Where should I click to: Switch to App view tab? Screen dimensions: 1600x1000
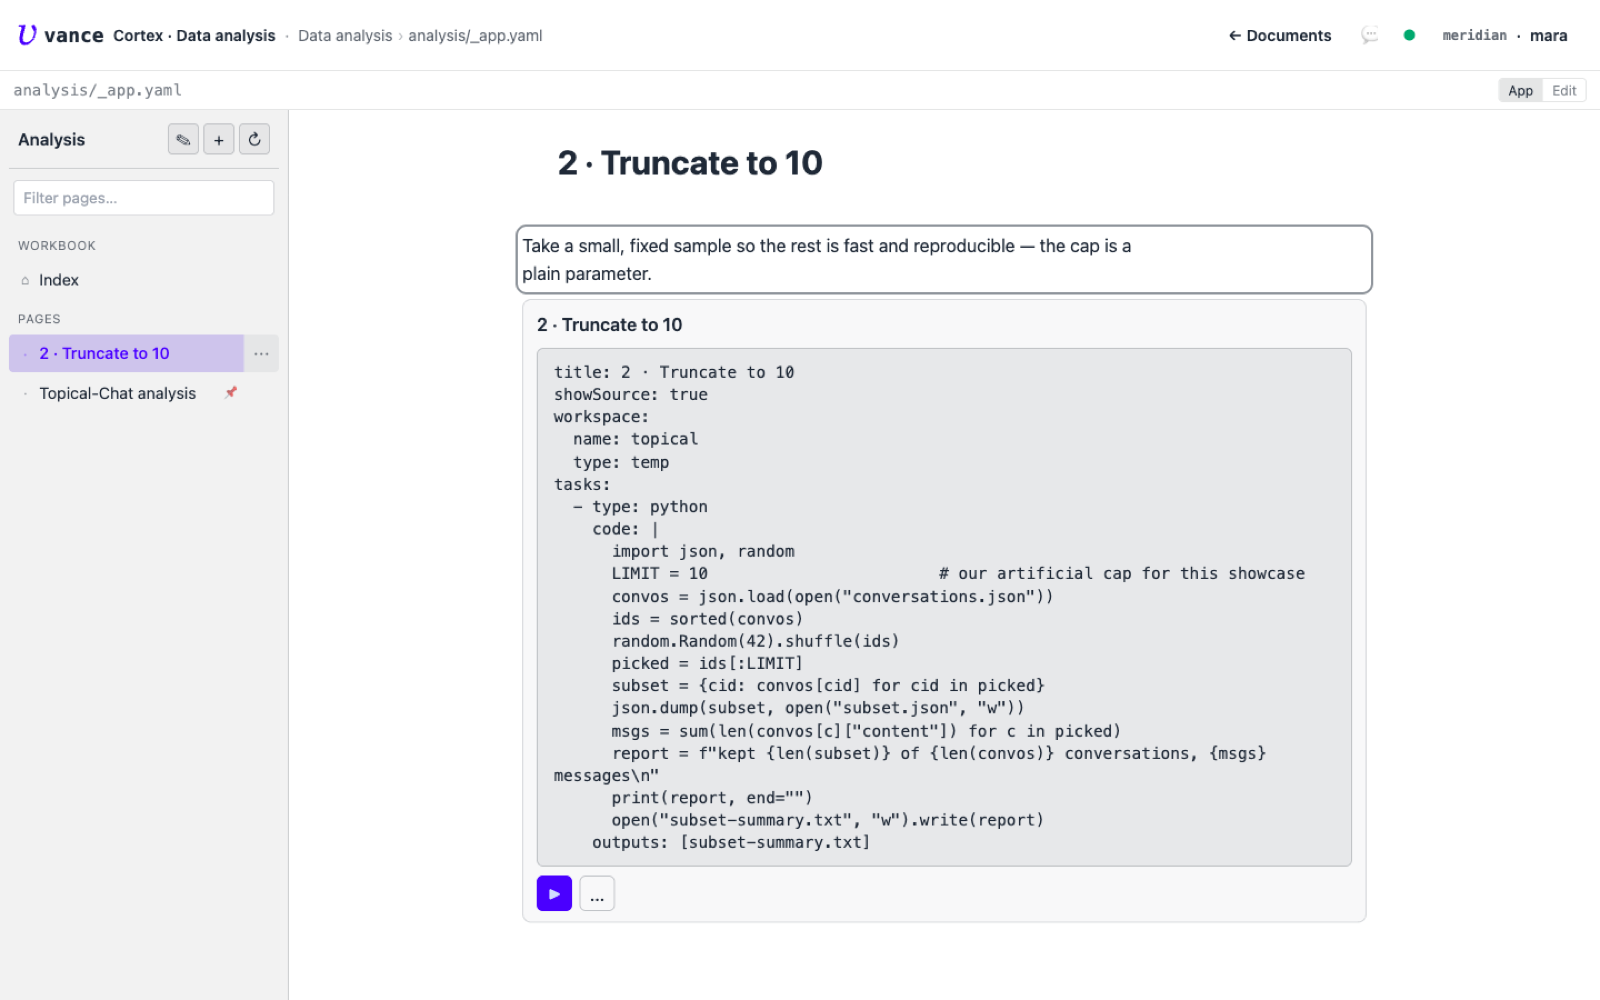[x=1520, y=90]
